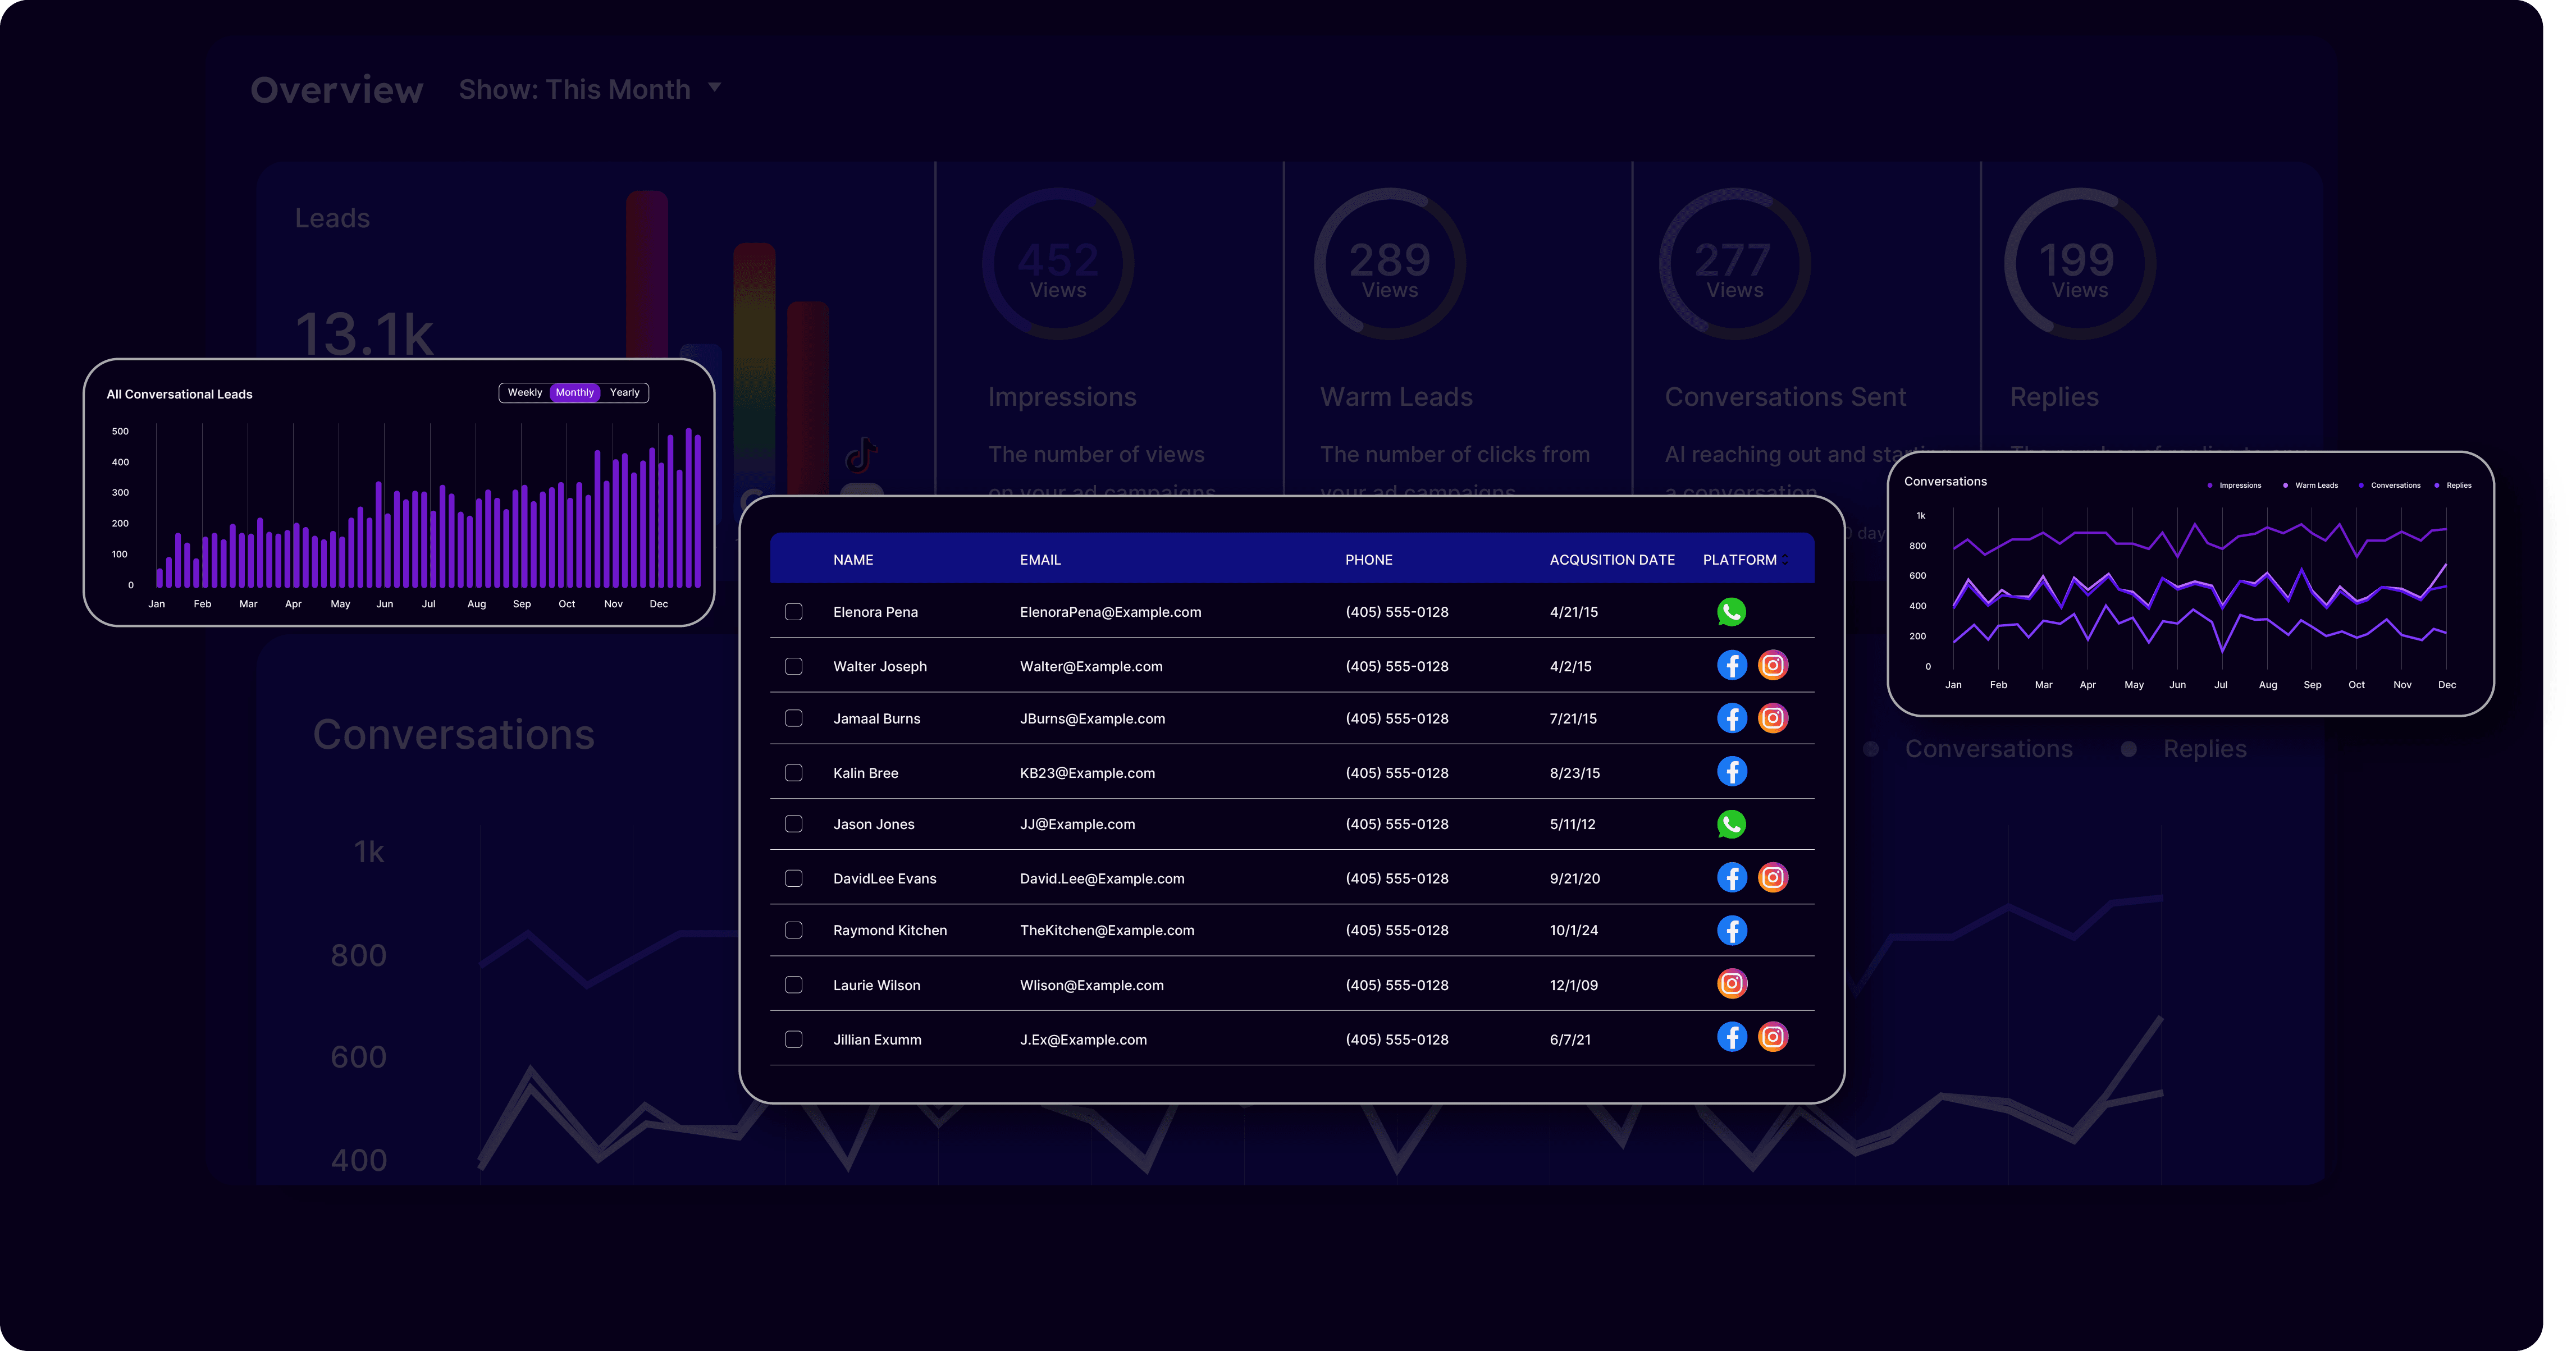Select the Monthly chart view option
This screenshot has height=1351, width=2576.
(574, 393)
